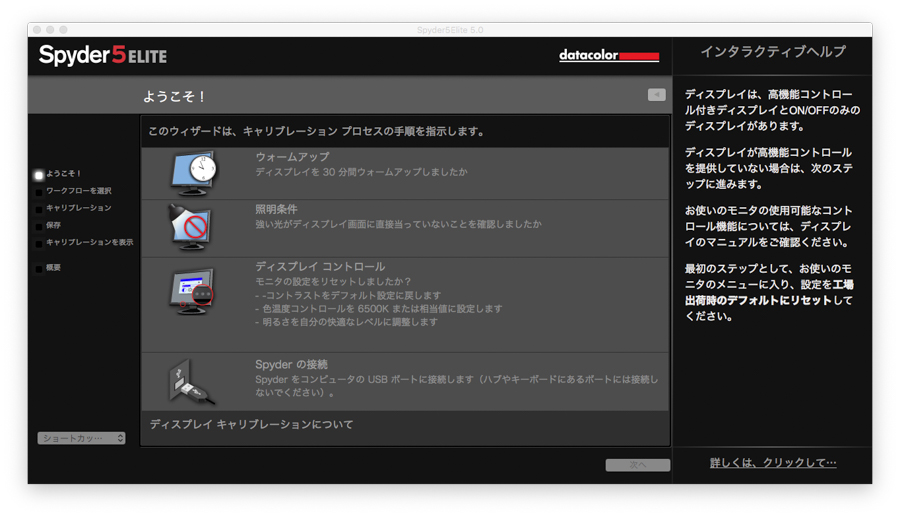Toggle the ワークフローを選択 step checkbox
This screenshot has width=900, height=517.
pyautogui.click(x=39, y=192)
